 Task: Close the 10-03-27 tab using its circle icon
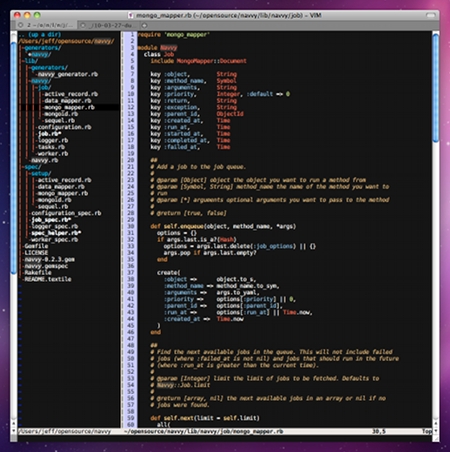(x=83, y=25)
